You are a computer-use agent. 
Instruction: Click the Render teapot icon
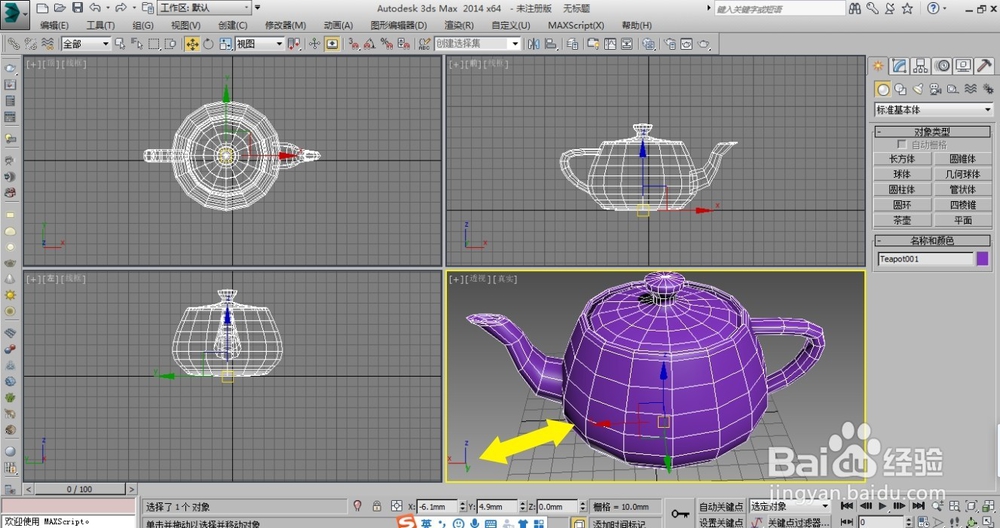click(x=703, y=44)
